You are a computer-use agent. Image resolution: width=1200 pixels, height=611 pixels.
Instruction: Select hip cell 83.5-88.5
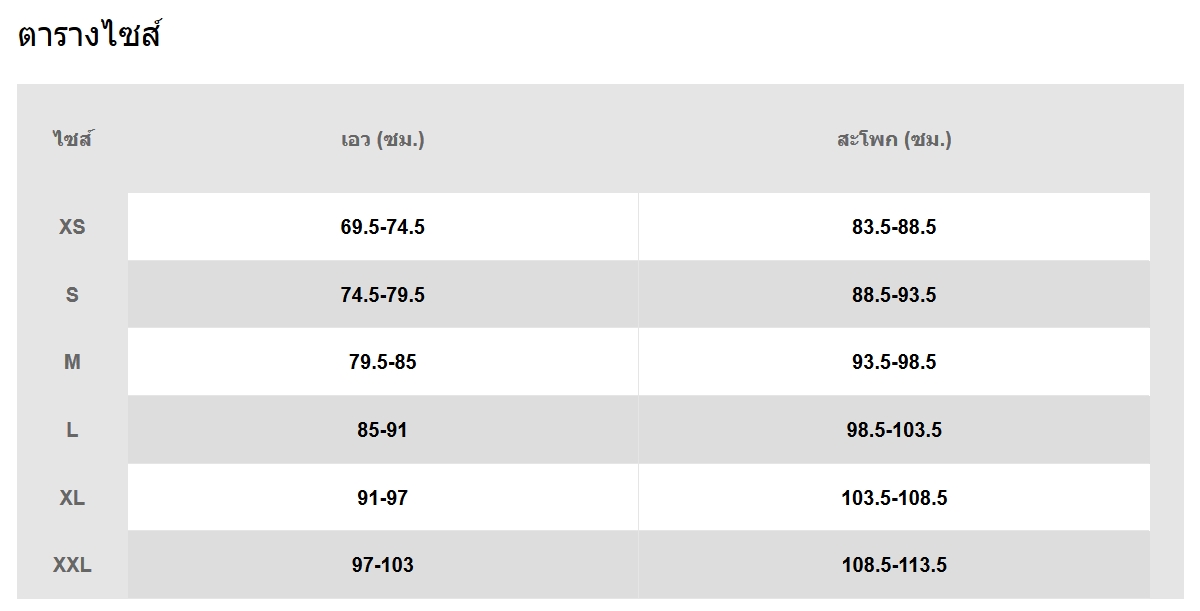pyautogui.click(x=893, y=227)
